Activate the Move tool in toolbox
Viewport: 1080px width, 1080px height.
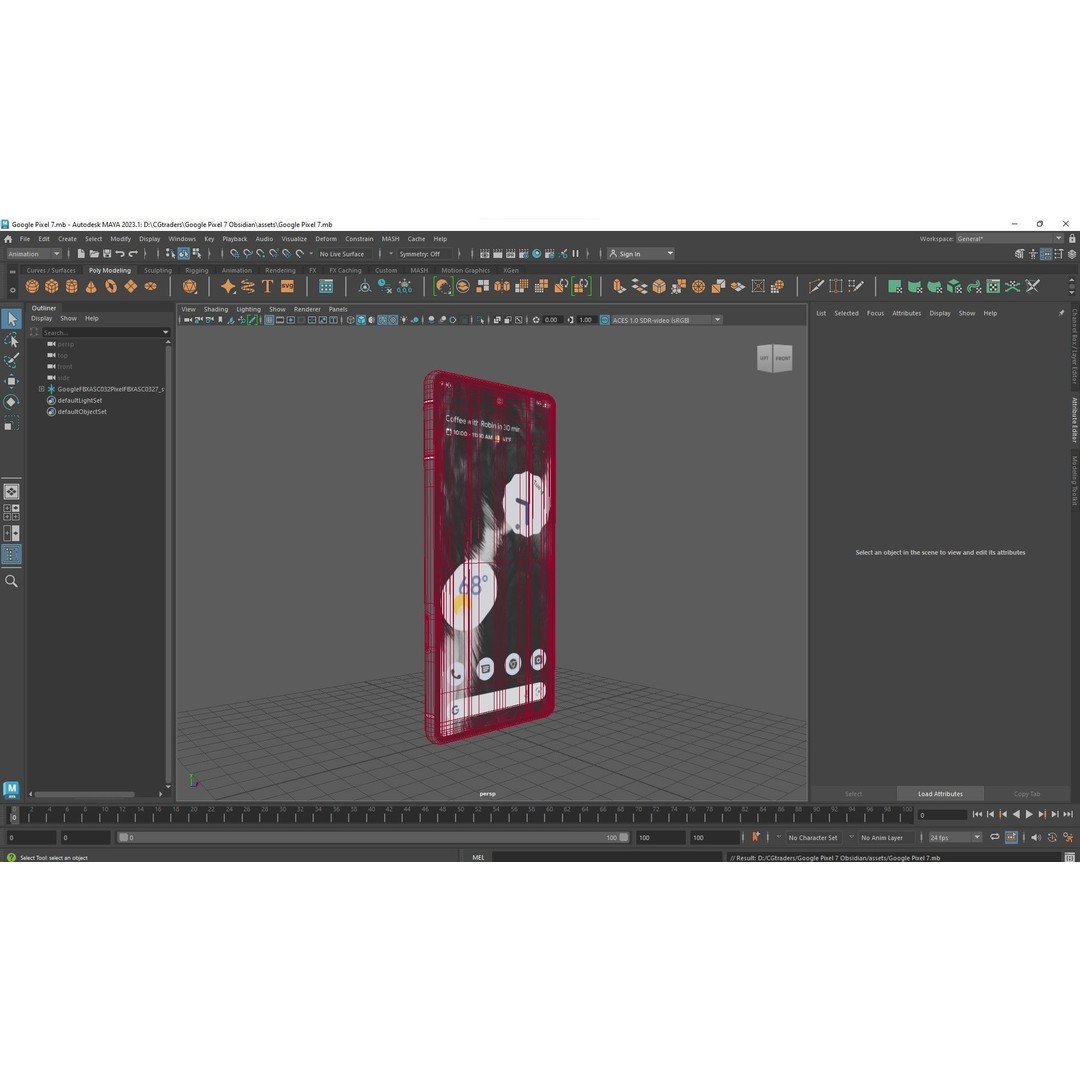coord(12,381)
